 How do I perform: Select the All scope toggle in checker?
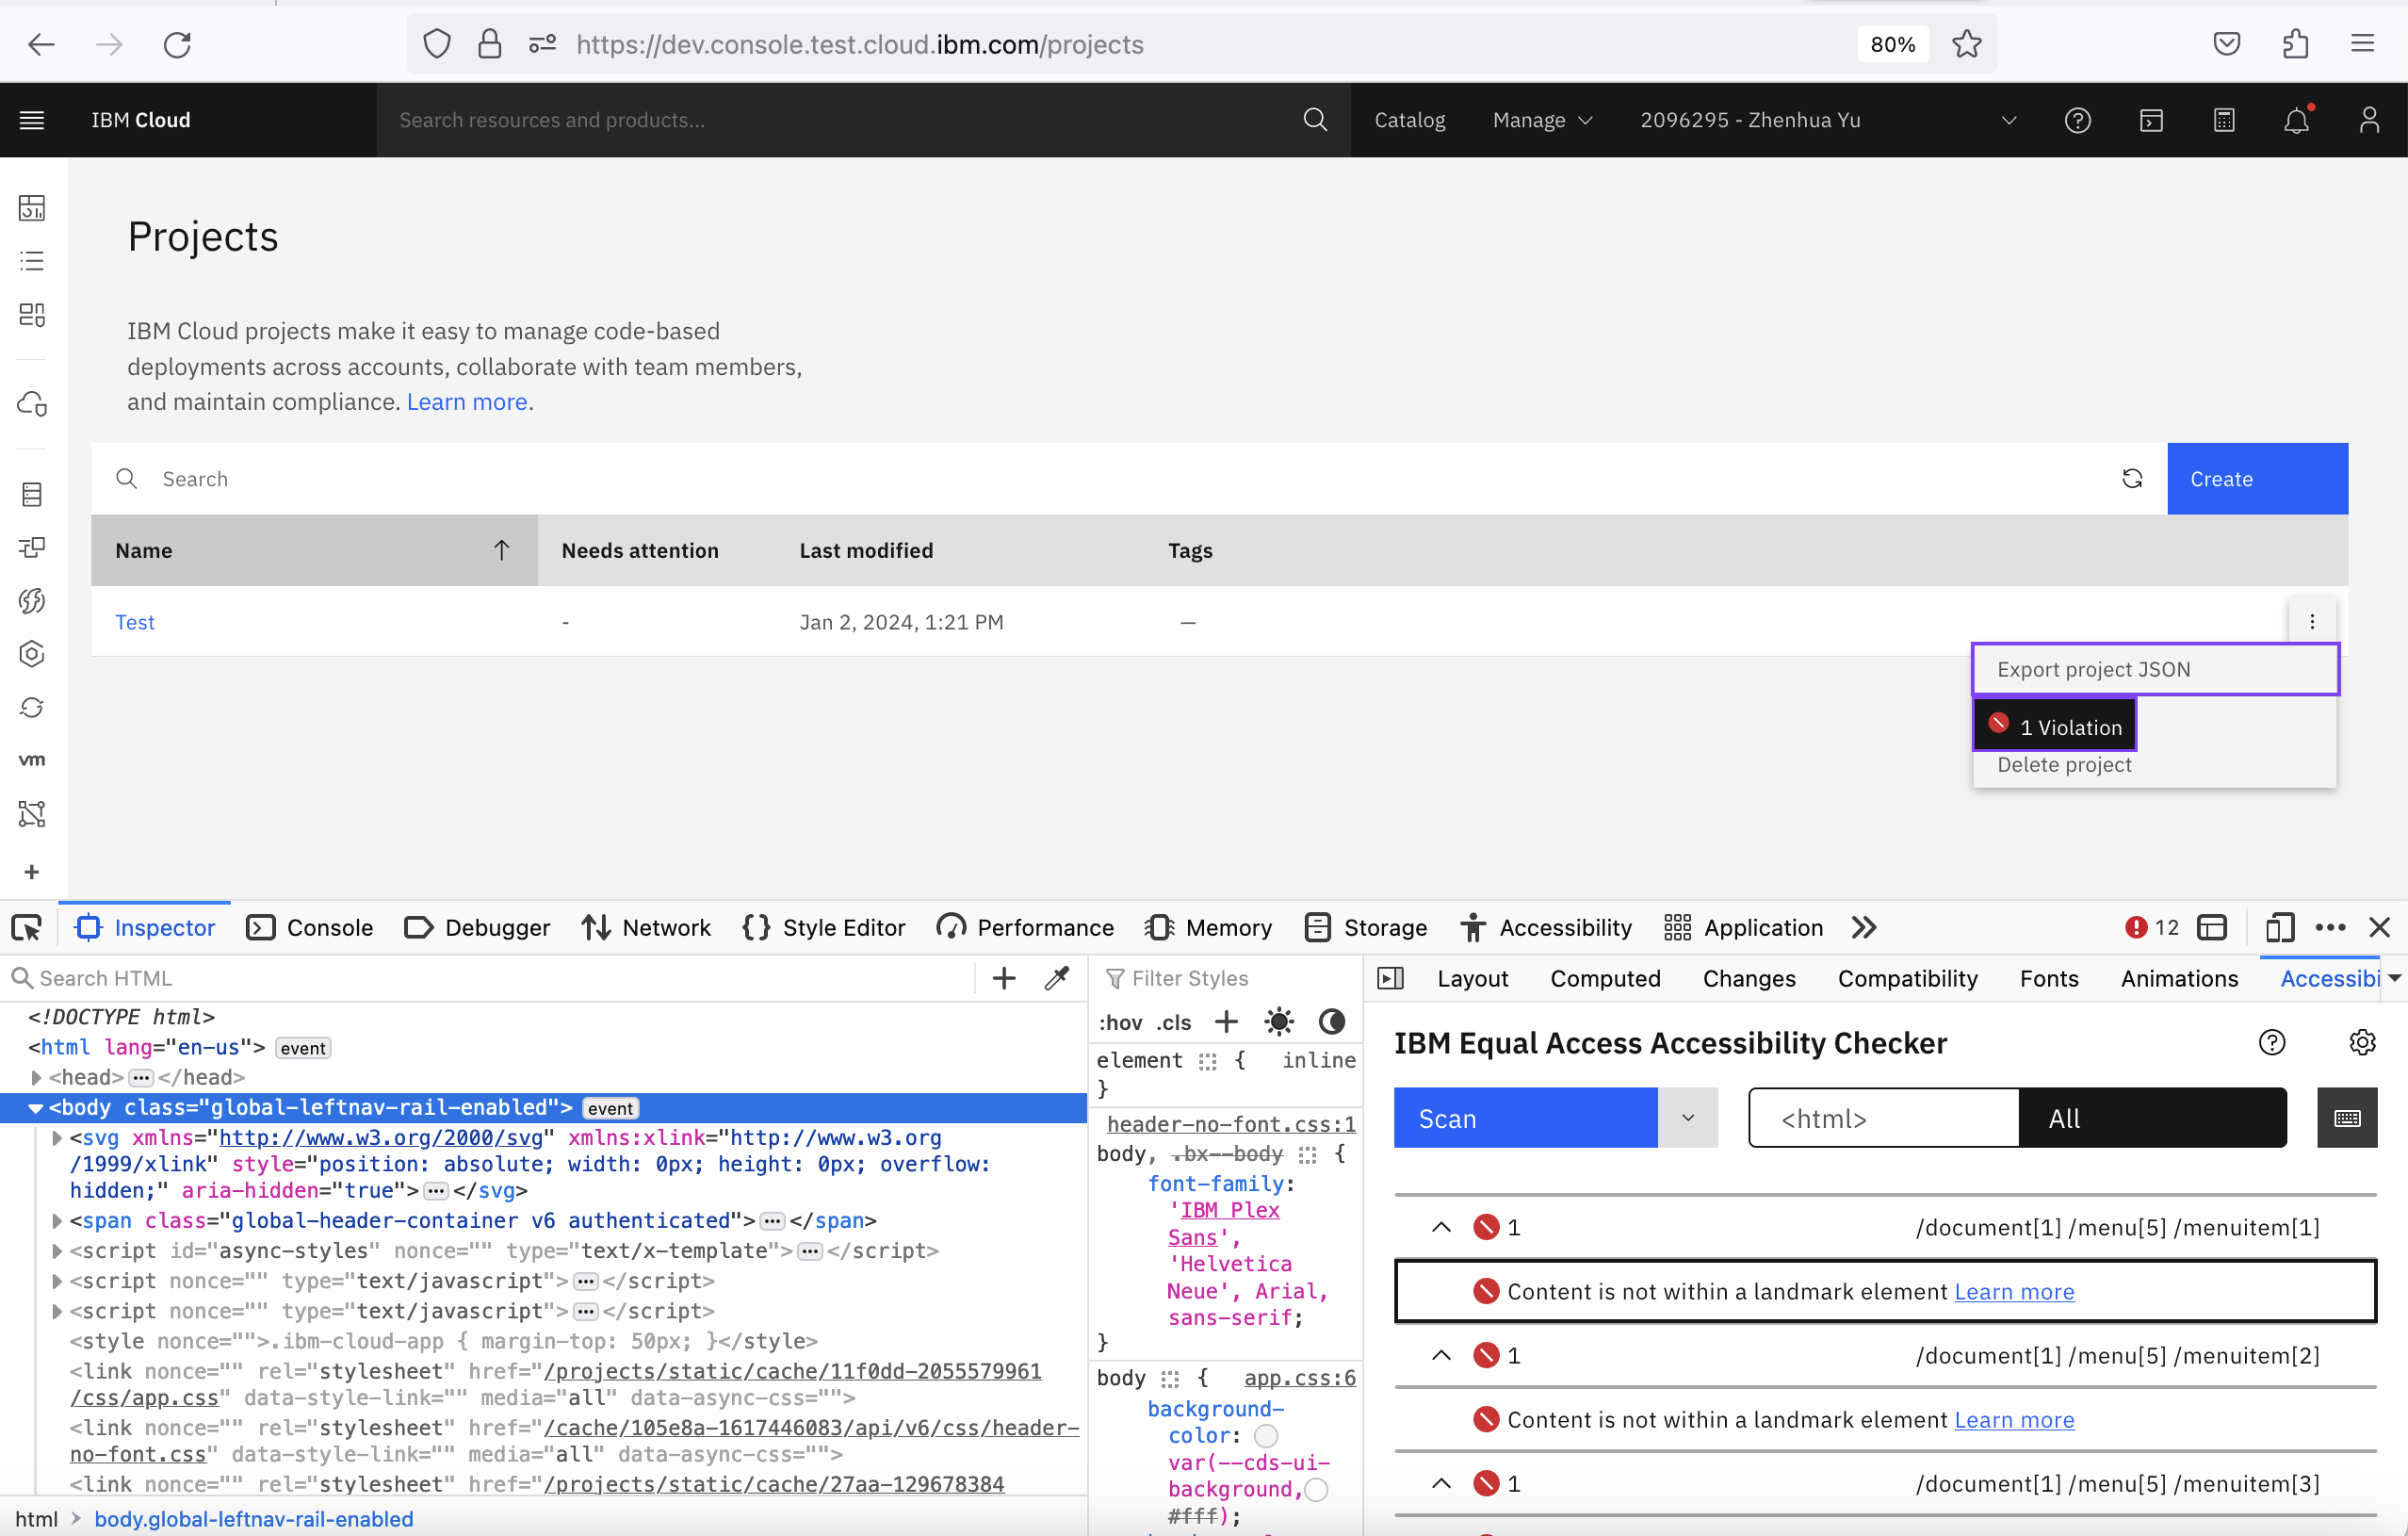click(x=2152, y=1118)
